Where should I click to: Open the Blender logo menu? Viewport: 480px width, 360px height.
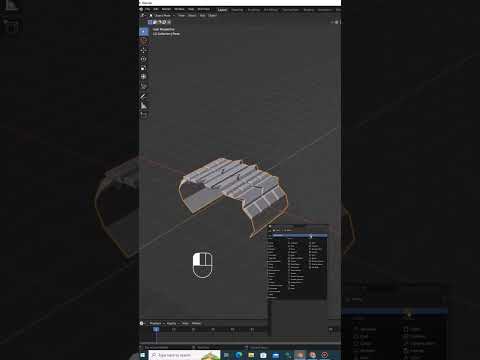[x=141, y=9]
